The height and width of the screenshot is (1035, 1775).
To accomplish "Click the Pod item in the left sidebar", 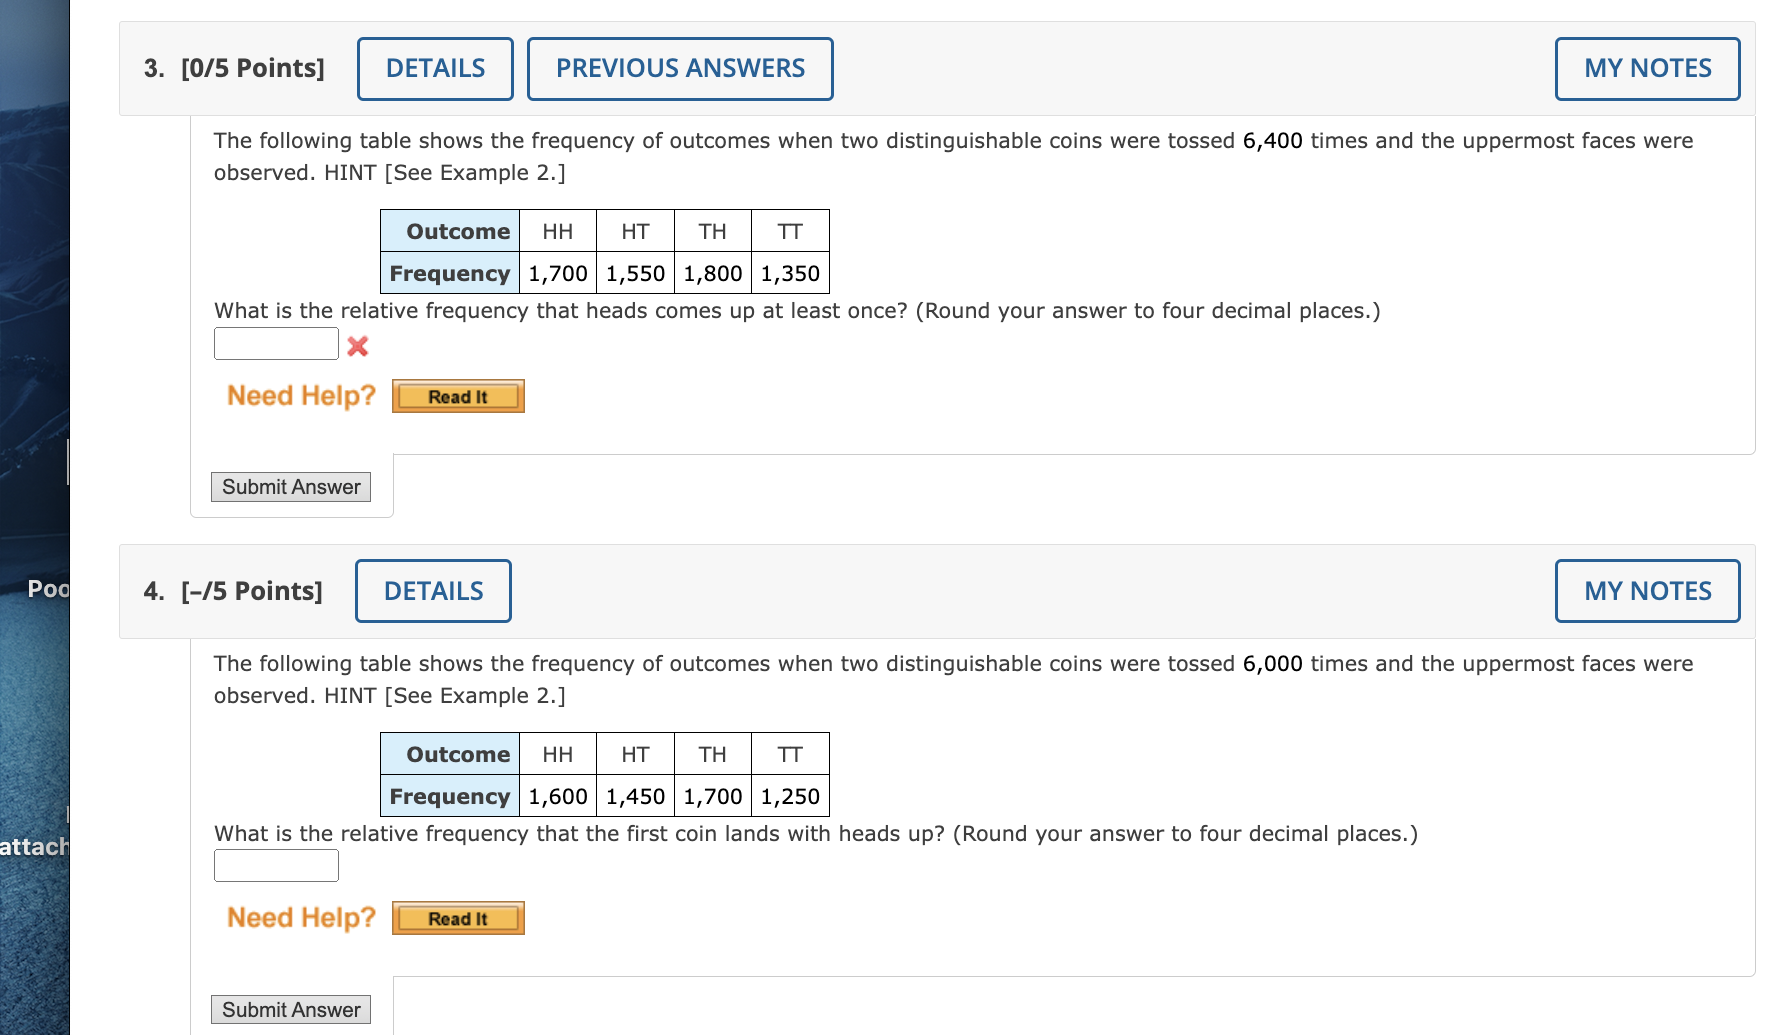I will [x=47, y=590].
